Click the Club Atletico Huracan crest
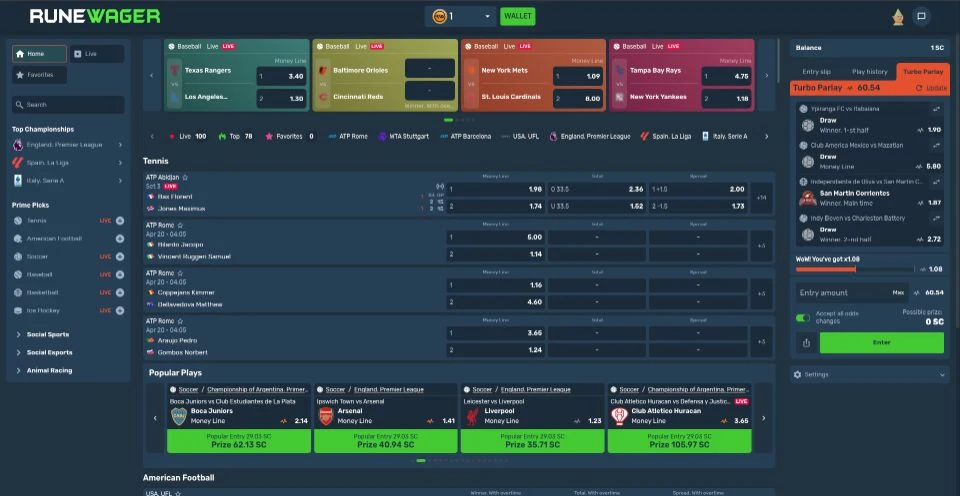Image resolution: width=960 pixels, height=496 pixels. (620, 416)
